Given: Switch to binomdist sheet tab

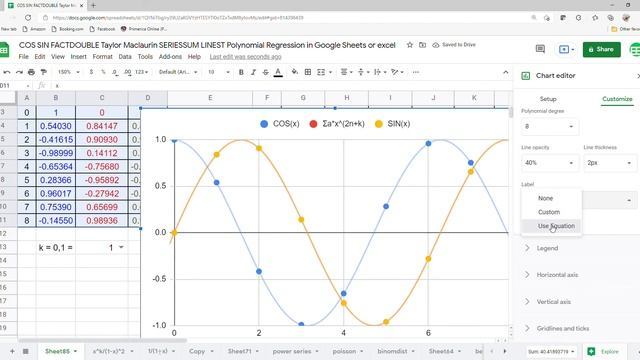Looking at the screenshot, I should pos(396,351).
